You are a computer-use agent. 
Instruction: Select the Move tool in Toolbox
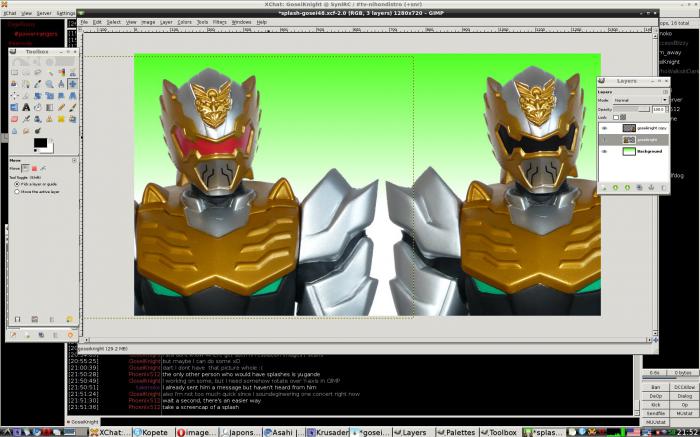73,84
